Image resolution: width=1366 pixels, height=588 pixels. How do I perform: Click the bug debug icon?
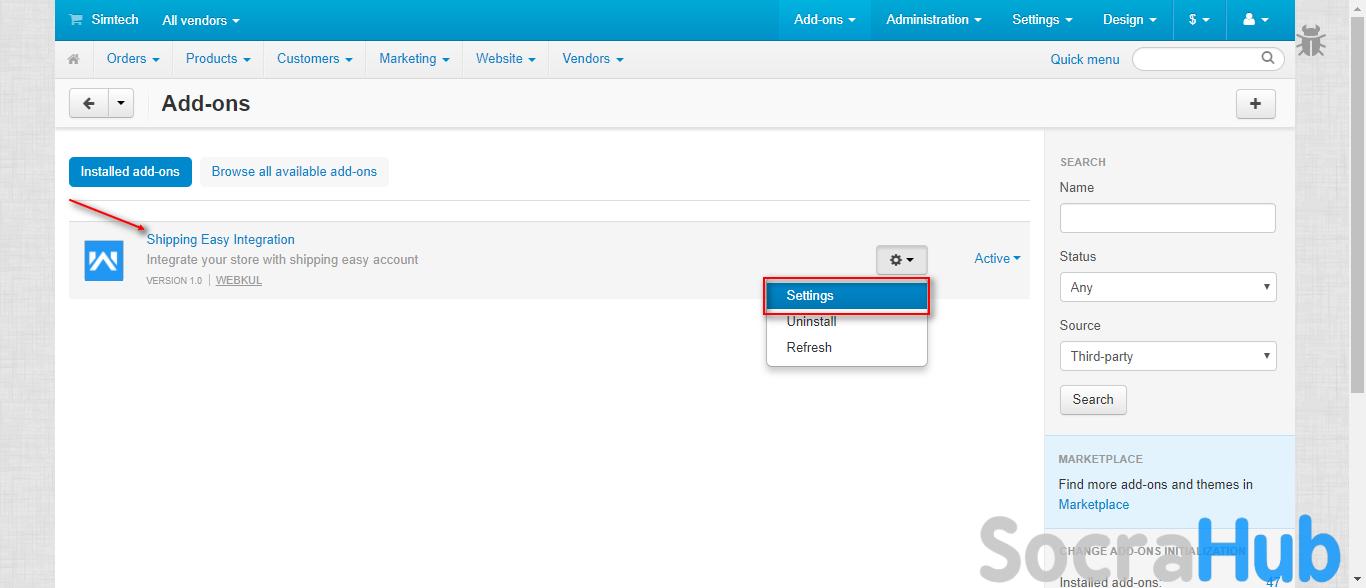pos(1311,42)
